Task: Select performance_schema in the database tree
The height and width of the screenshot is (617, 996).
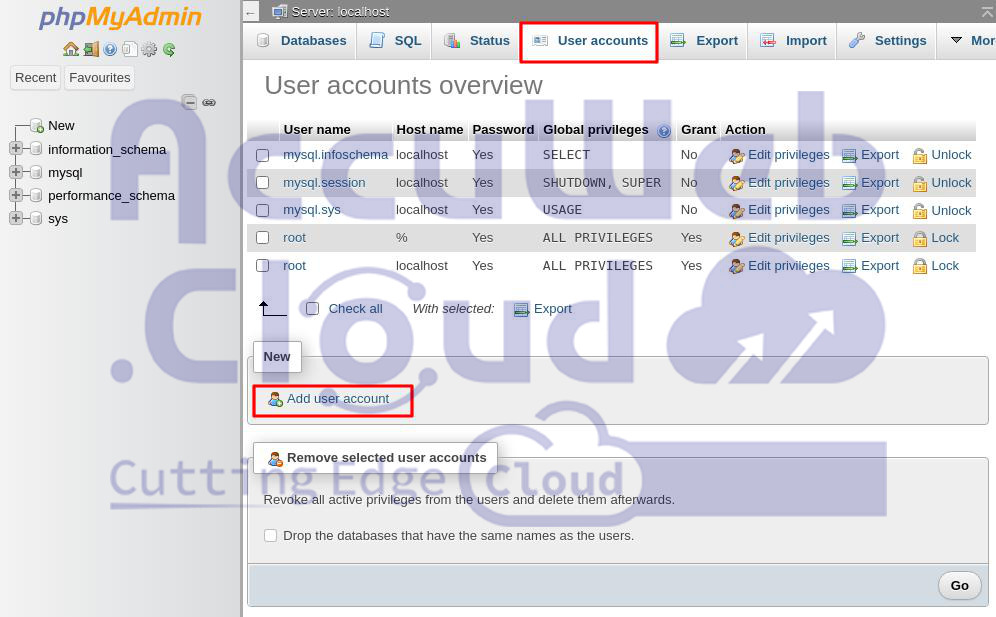Action: click(x=111, y=196)
